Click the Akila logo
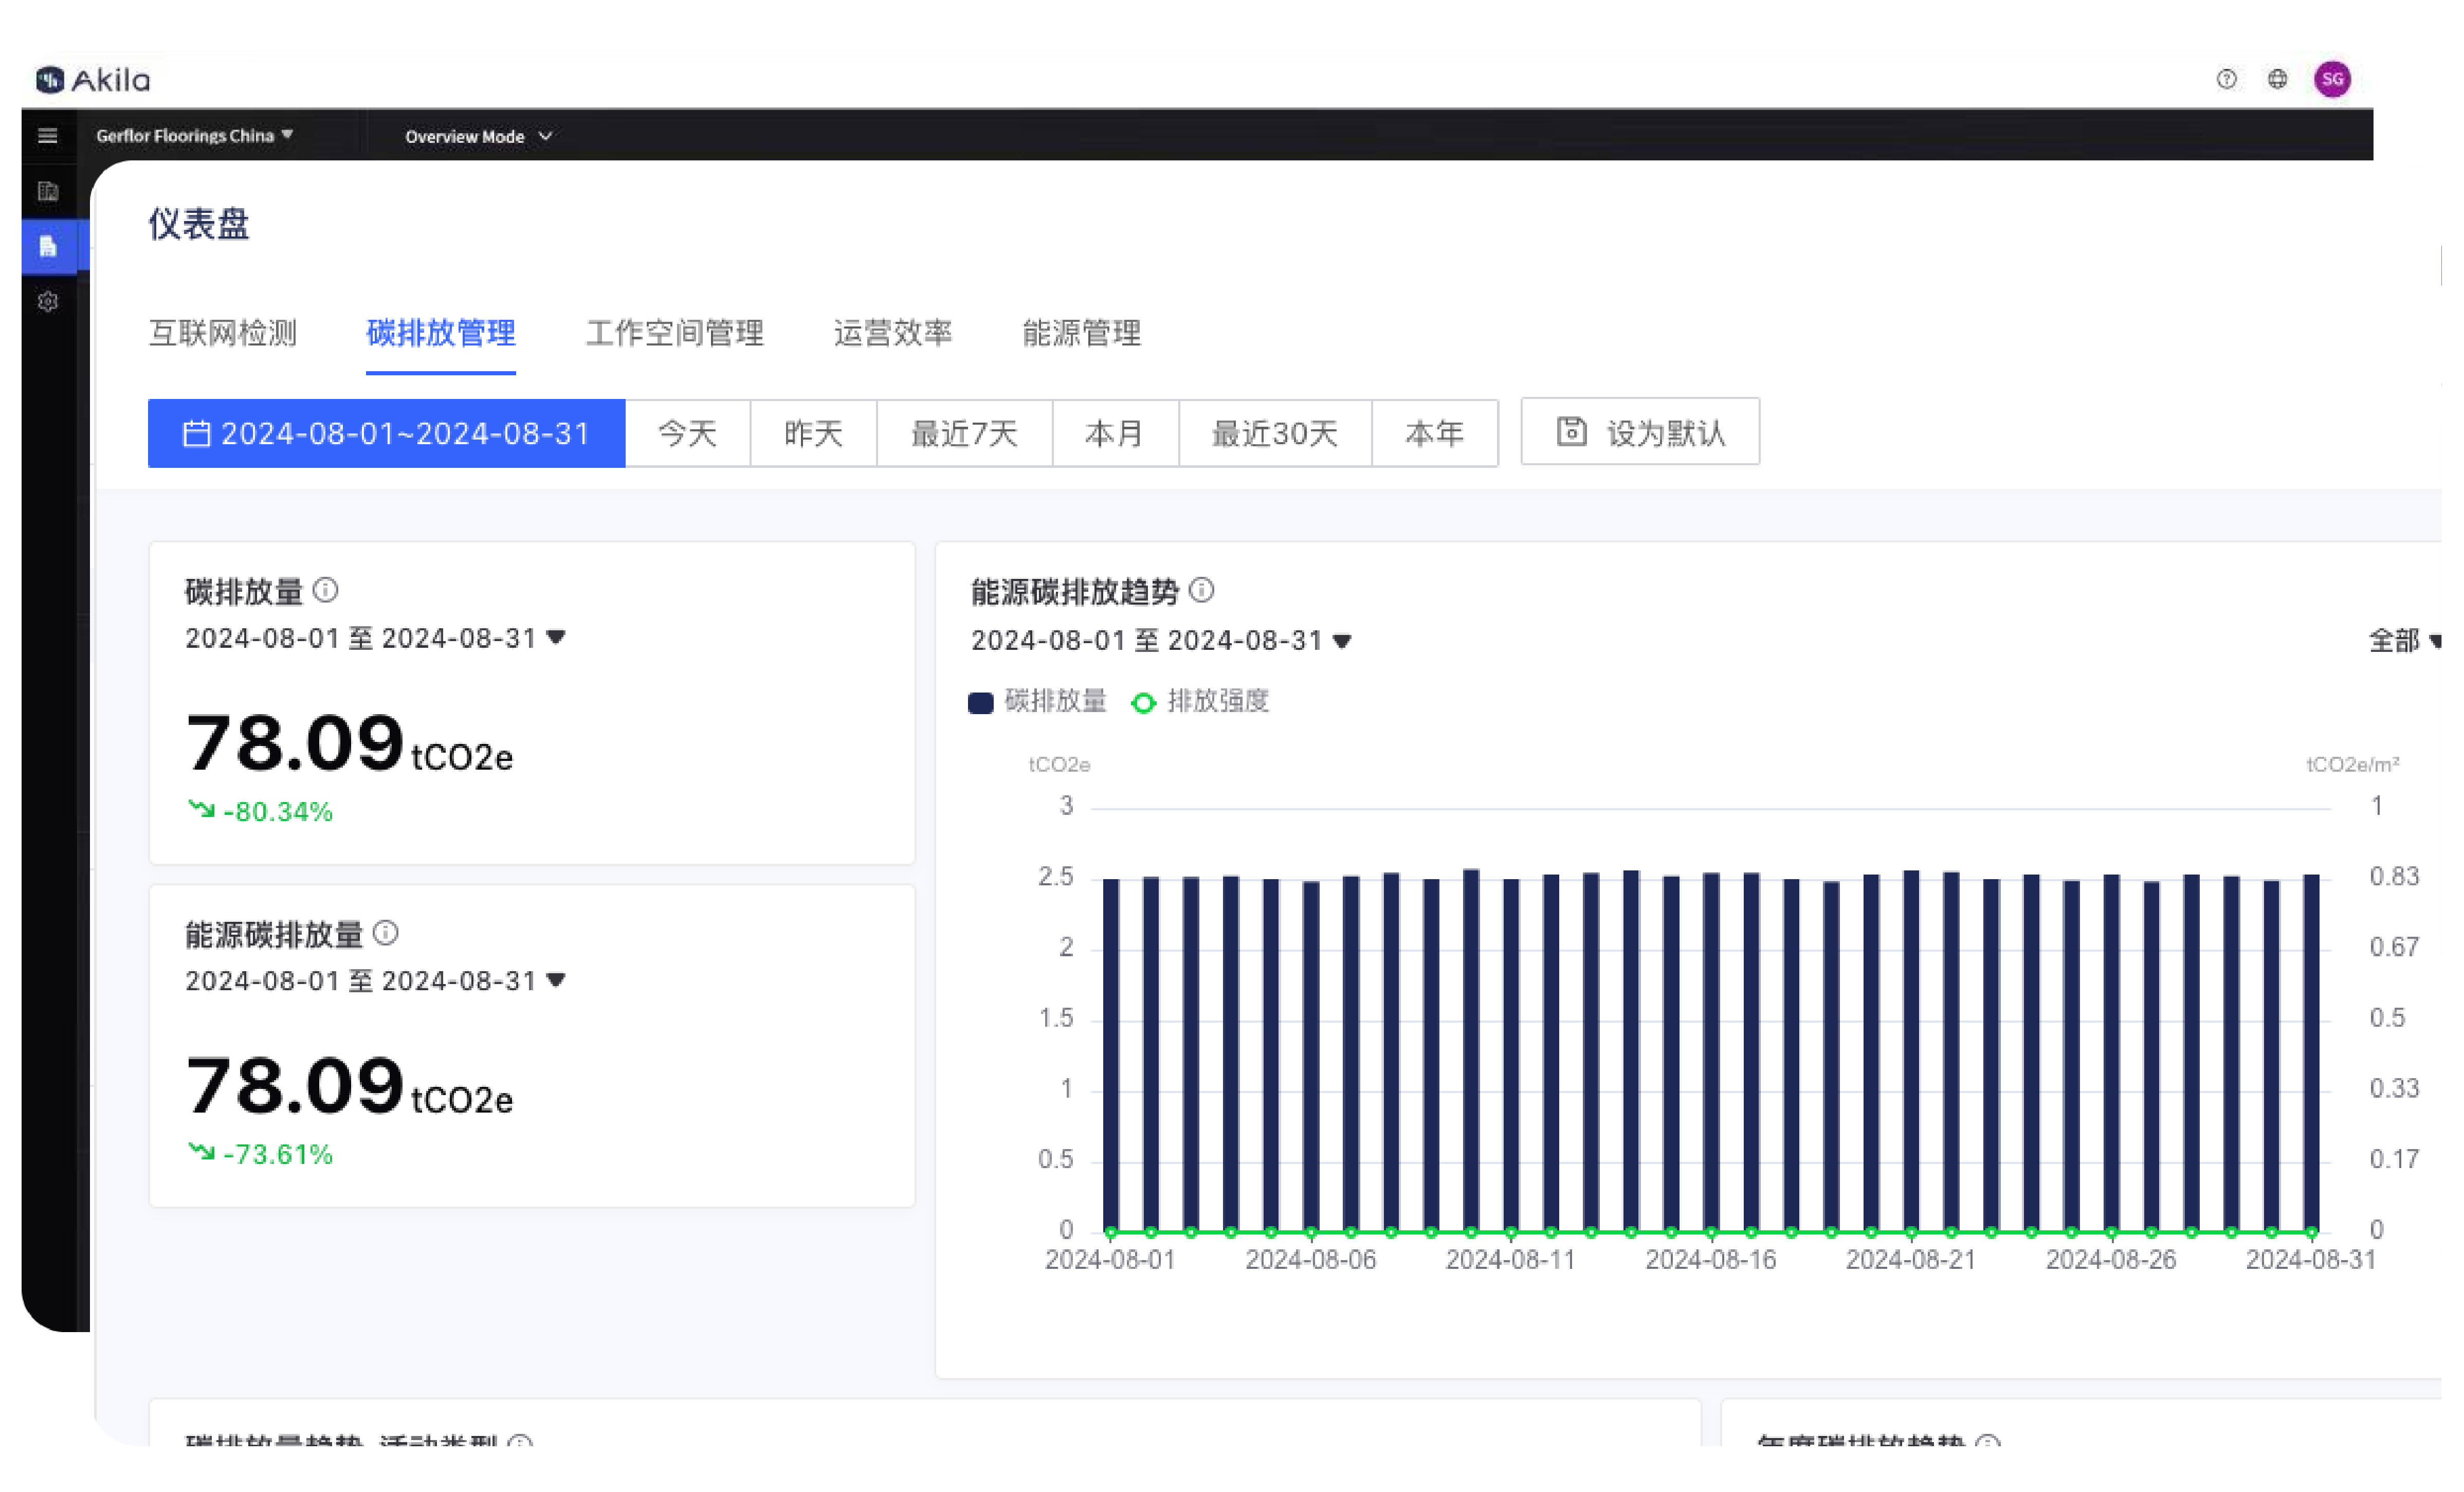The height and width of the screenshot is (1492, 2464). pos(93,80)
